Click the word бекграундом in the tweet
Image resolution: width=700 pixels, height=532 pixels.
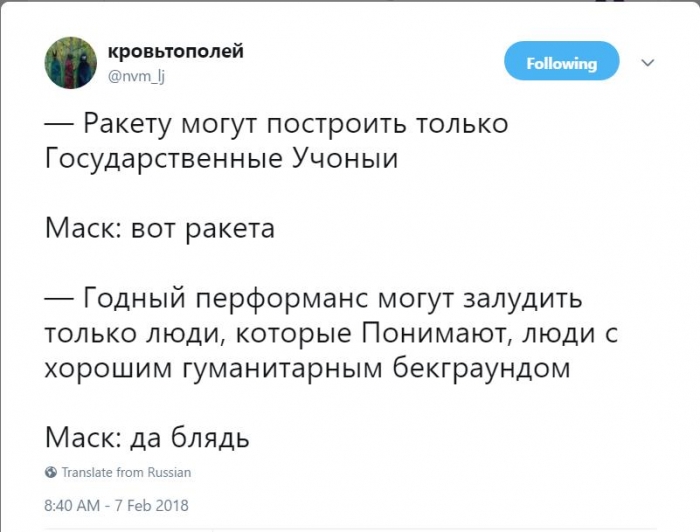[x=482, y=368]
